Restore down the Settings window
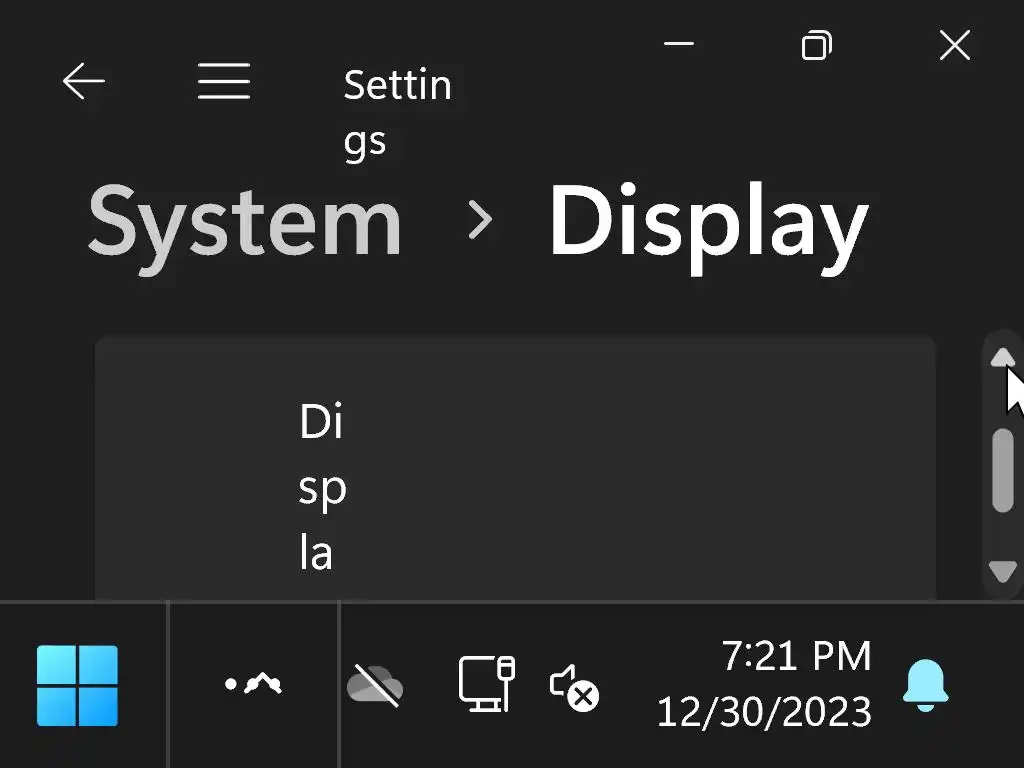1024x768 pixels. pos(817,45)
